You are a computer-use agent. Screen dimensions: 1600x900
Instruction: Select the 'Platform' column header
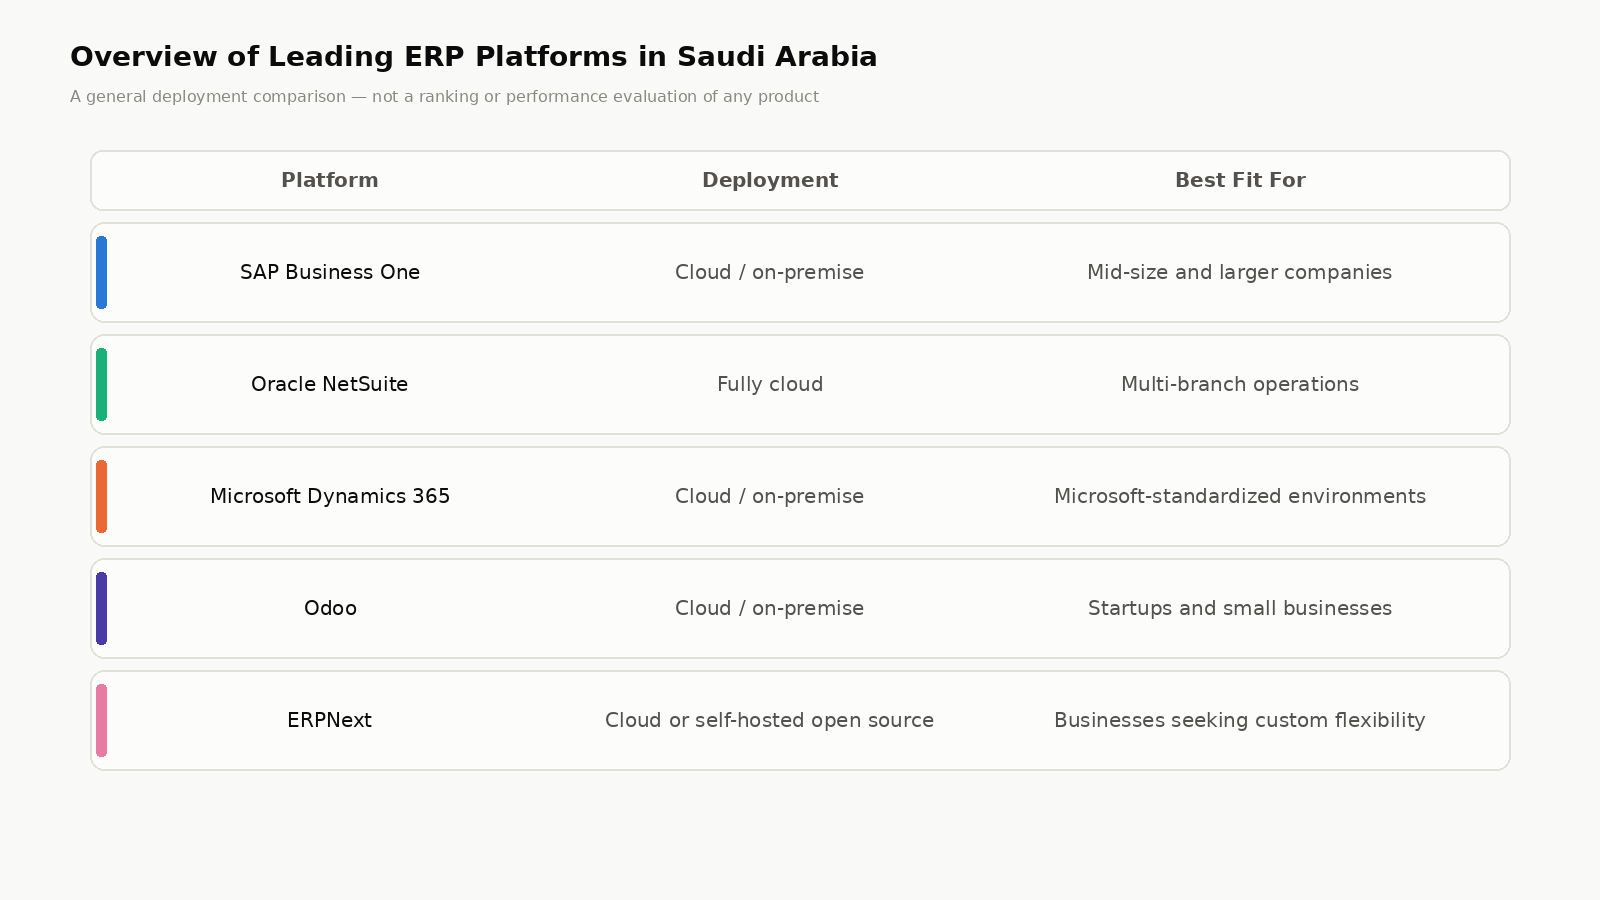pyautogui.click(x=330, y=180)
